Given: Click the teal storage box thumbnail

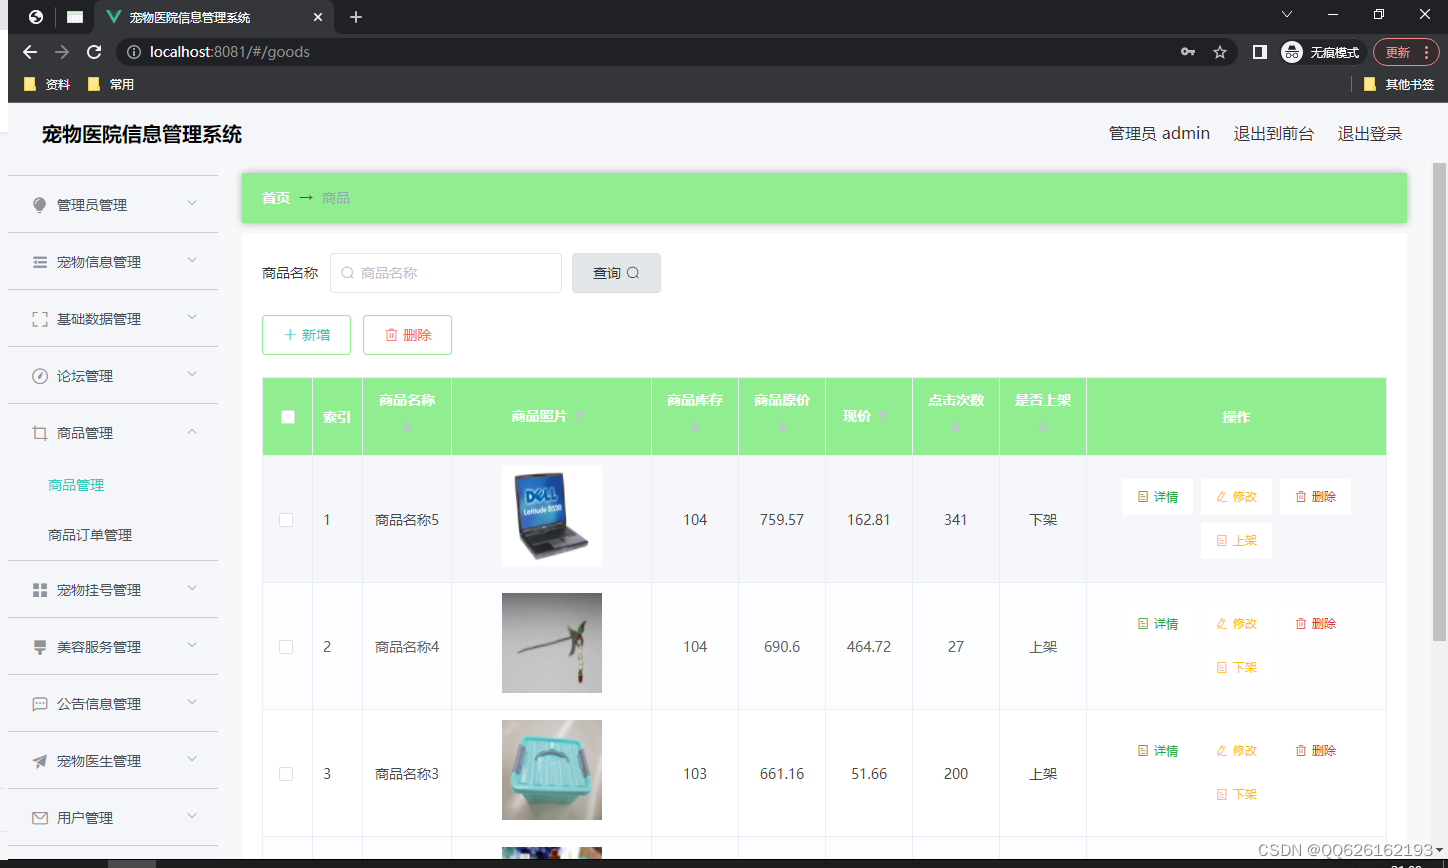Looking at the screenshot, I should click(x=552, y=770).
